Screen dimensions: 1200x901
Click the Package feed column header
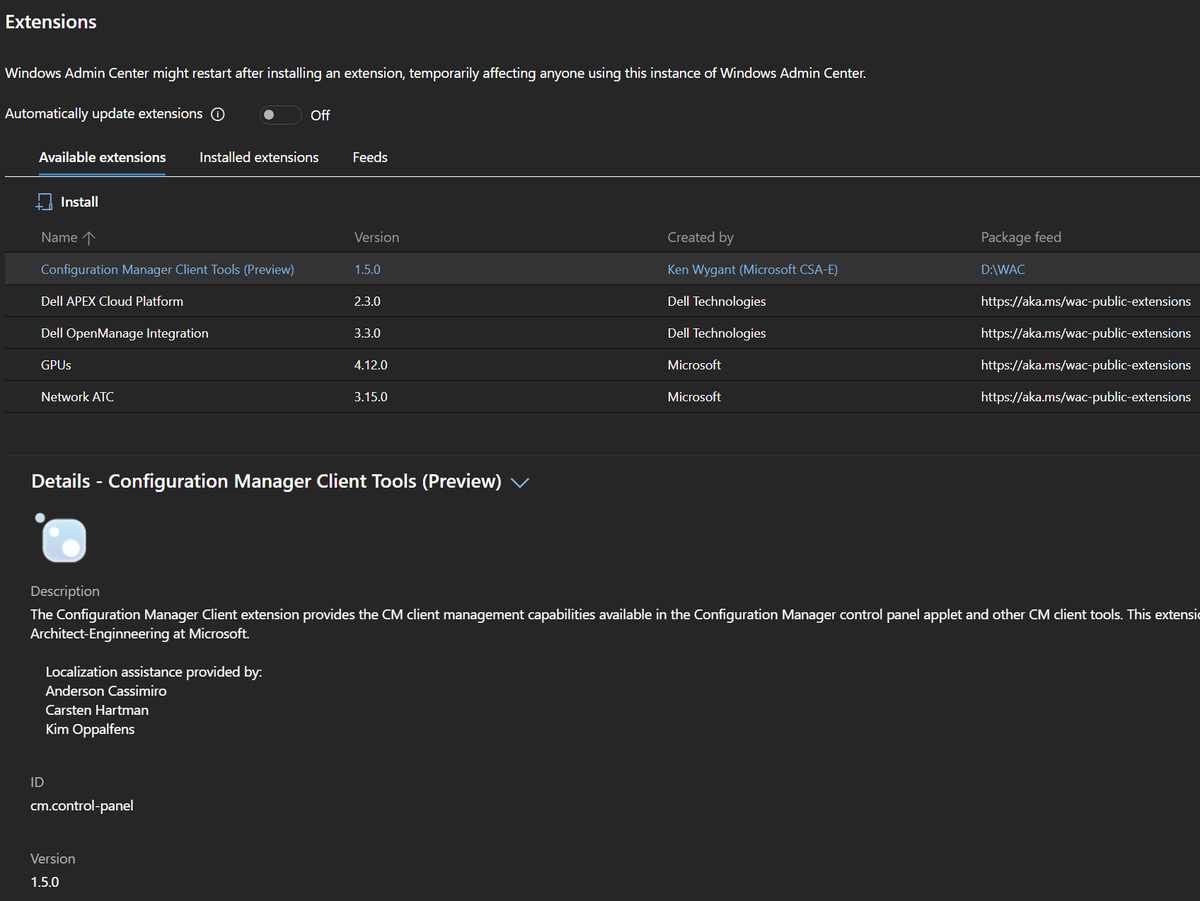pyautogui.click(x=1021, y=238)
